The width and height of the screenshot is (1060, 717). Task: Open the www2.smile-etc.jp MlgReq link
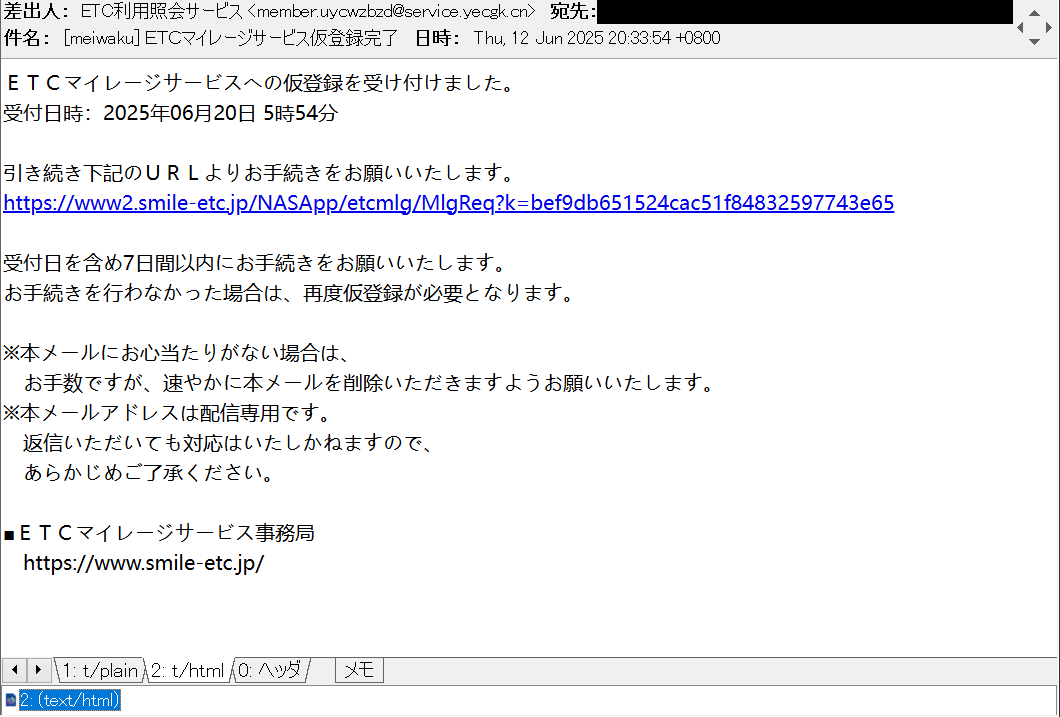click(x=449, y=203)
